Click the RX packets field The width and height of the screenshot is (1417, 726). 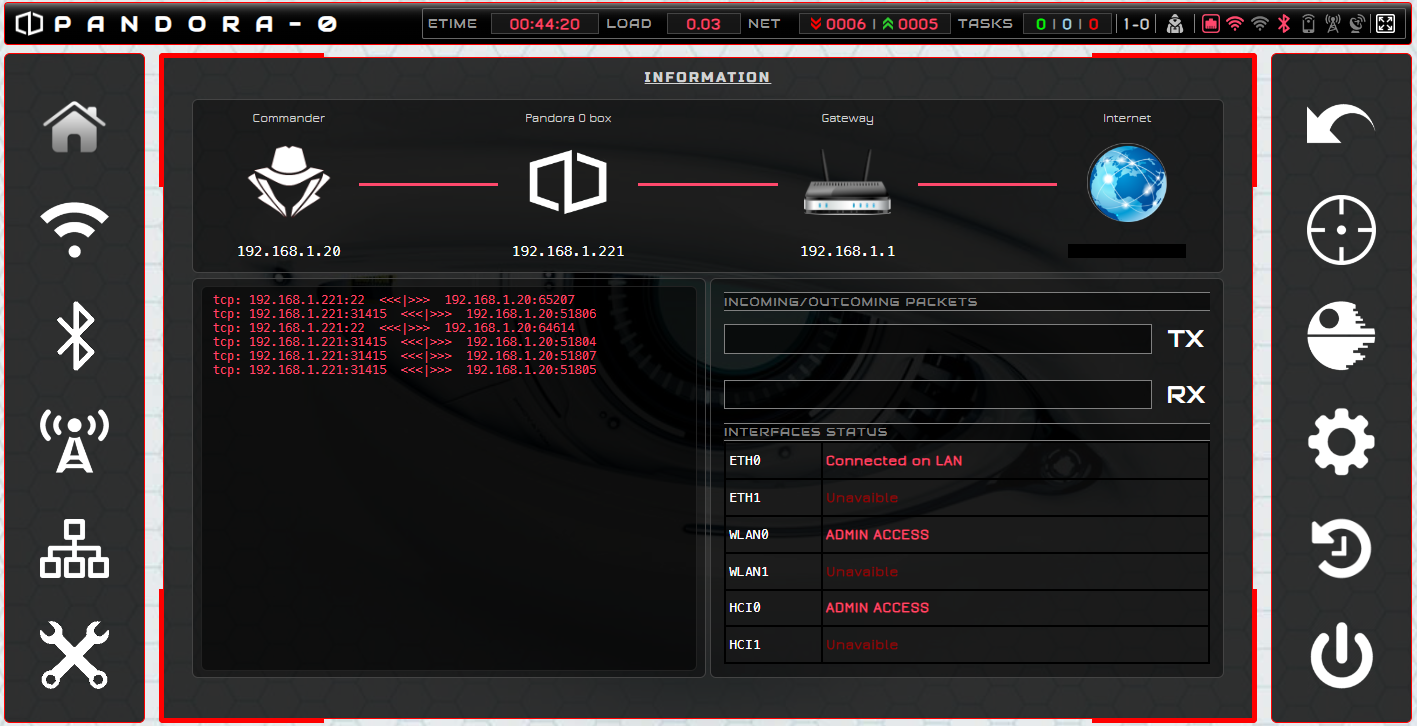coord(937,395)
